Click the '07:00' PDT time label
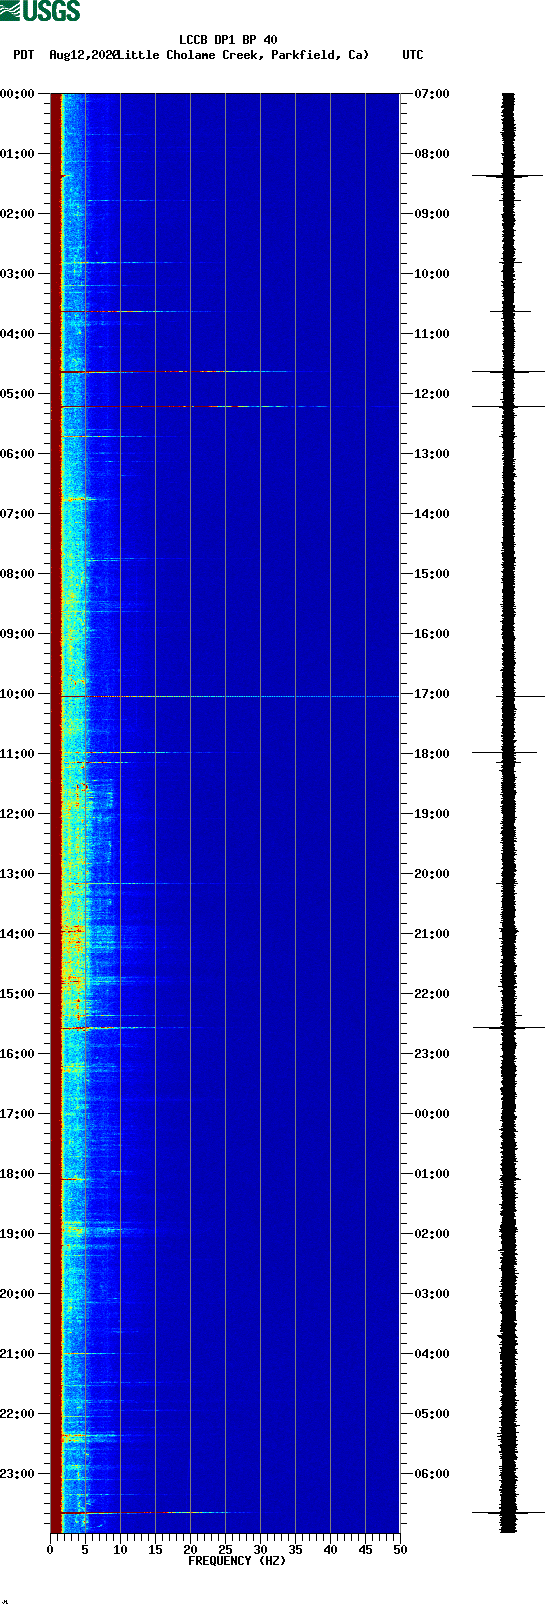Screen dimensions: 552x1613 pyautogui.click(x=18, y=514)
